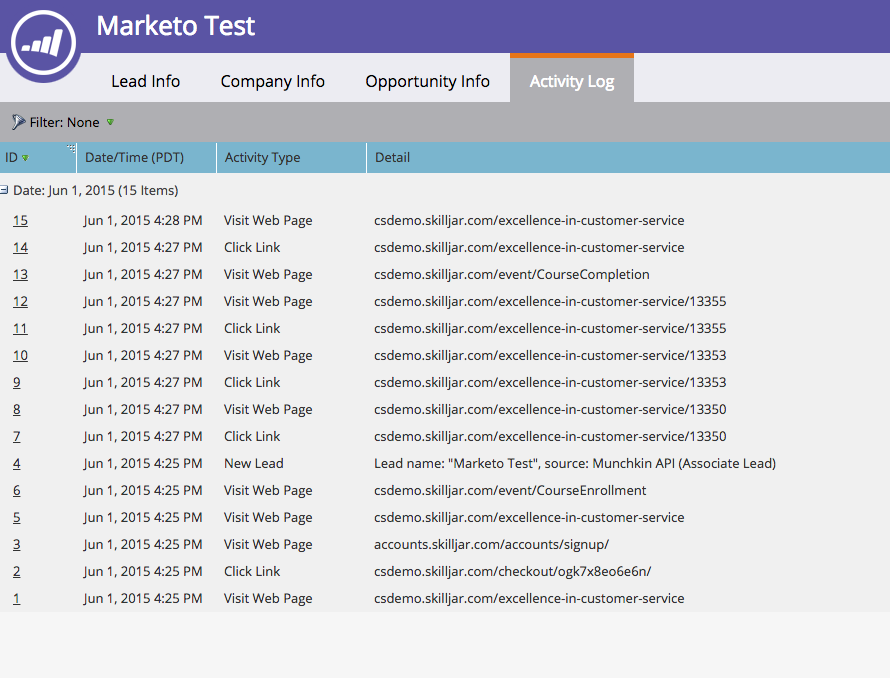The image size is (890, 678).
Task: Open activity ID 14 link
Action: point(20,248)
